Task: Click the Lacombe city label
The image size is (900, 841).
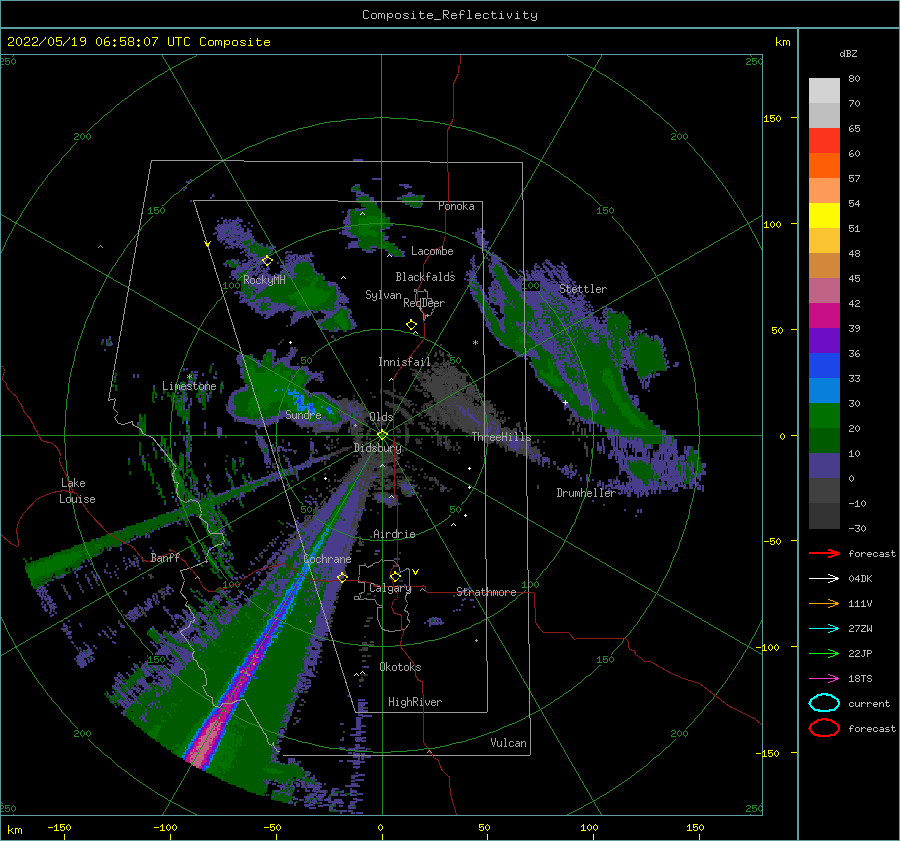Action: pyautogui.click(x=432, y=251)
